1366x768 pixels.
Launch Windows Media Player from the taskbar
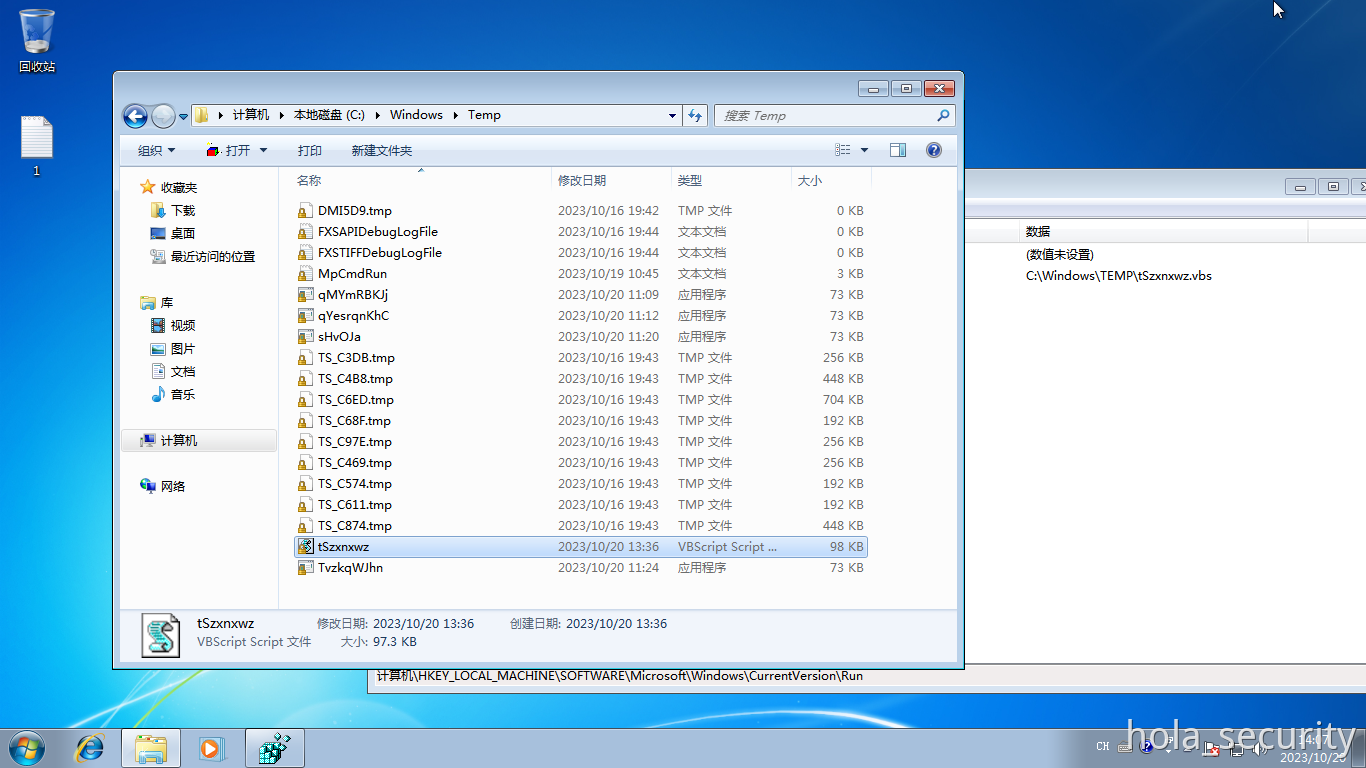pyautogui.click(x=212, y=747)
